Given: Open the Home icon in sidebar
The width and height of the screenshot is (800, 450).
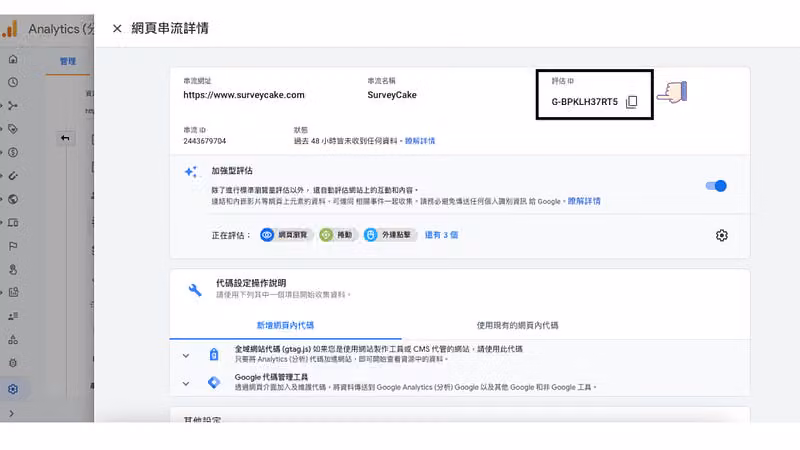Looking at the screenshot, I should [x=13, y=59].
